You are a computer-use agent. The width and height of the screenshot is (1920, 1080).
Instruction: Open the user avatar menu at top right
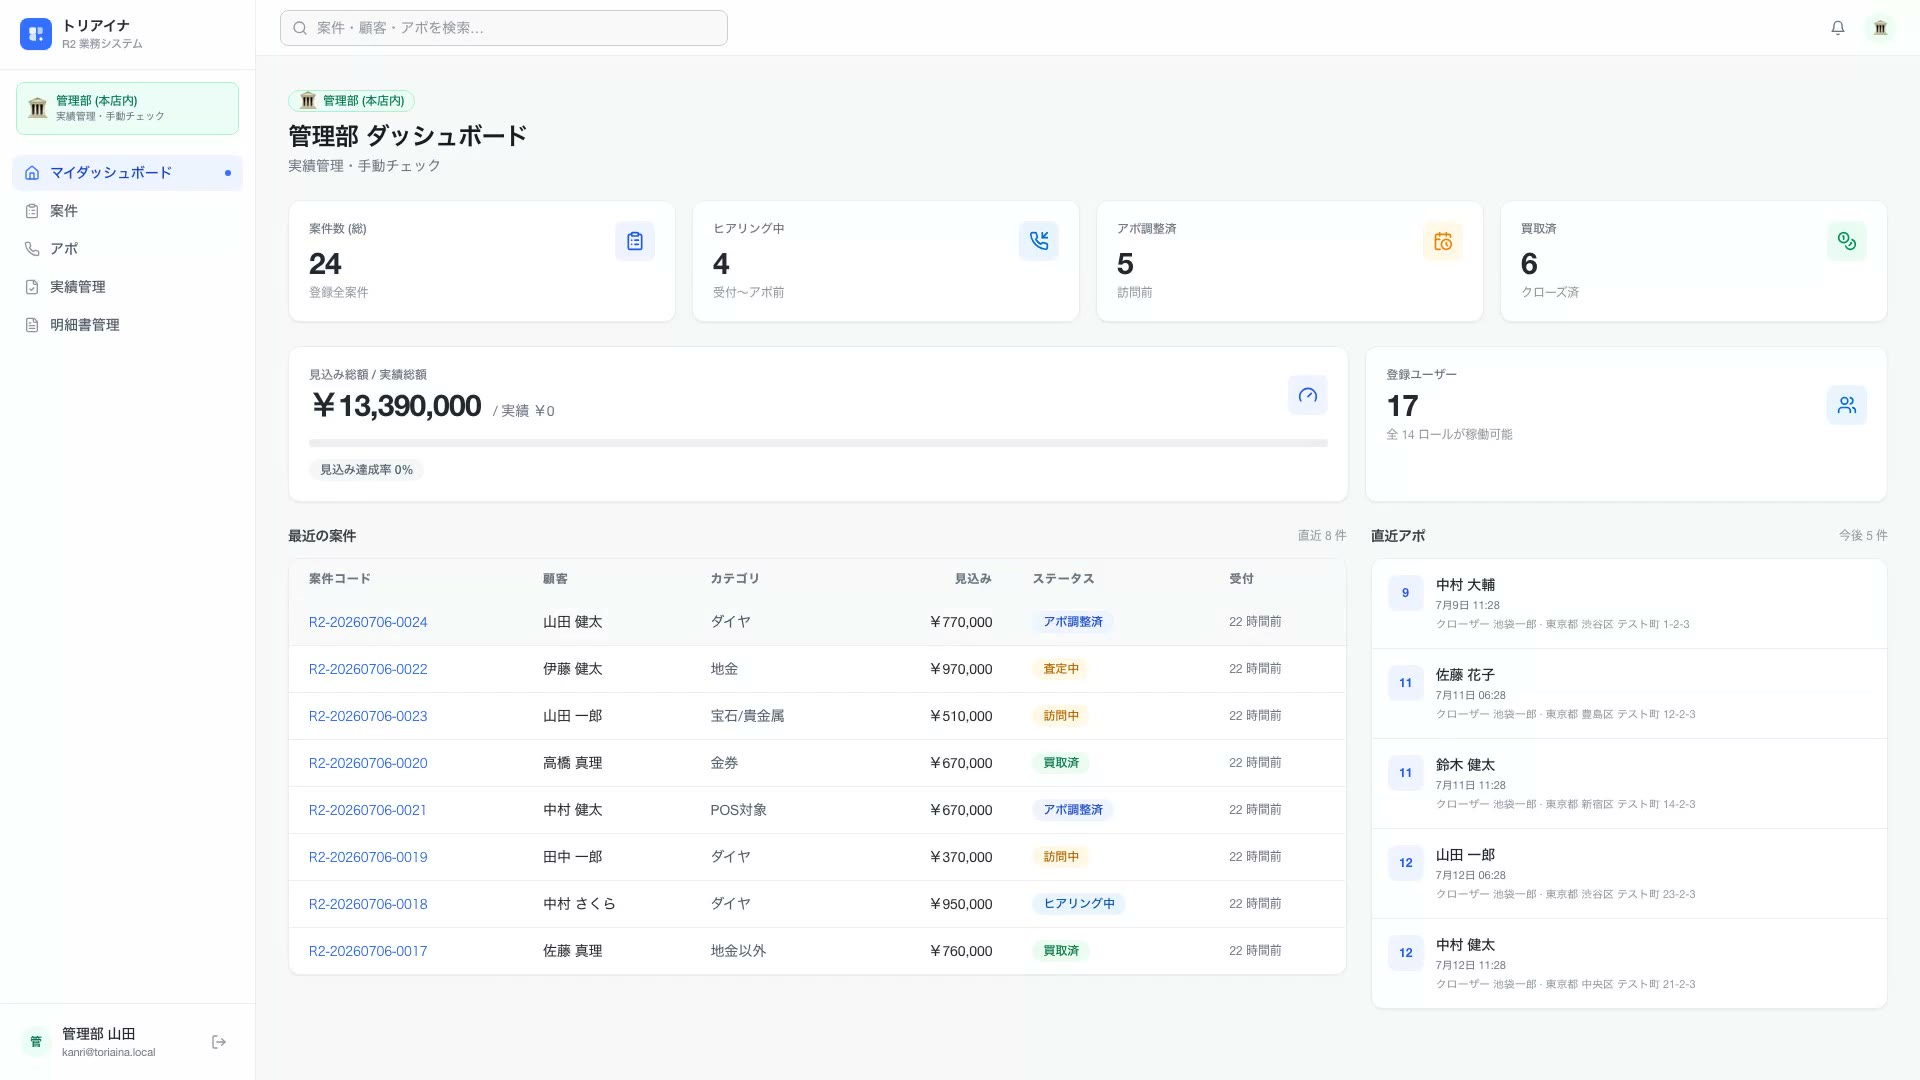1880,28
